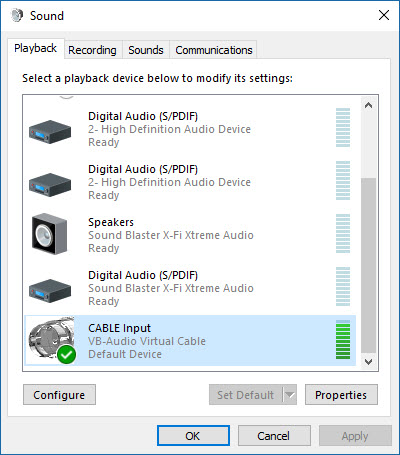Click the scroll down arrow of device list
The height and width of the screenshot is (455, 400).
coord(368,362)
